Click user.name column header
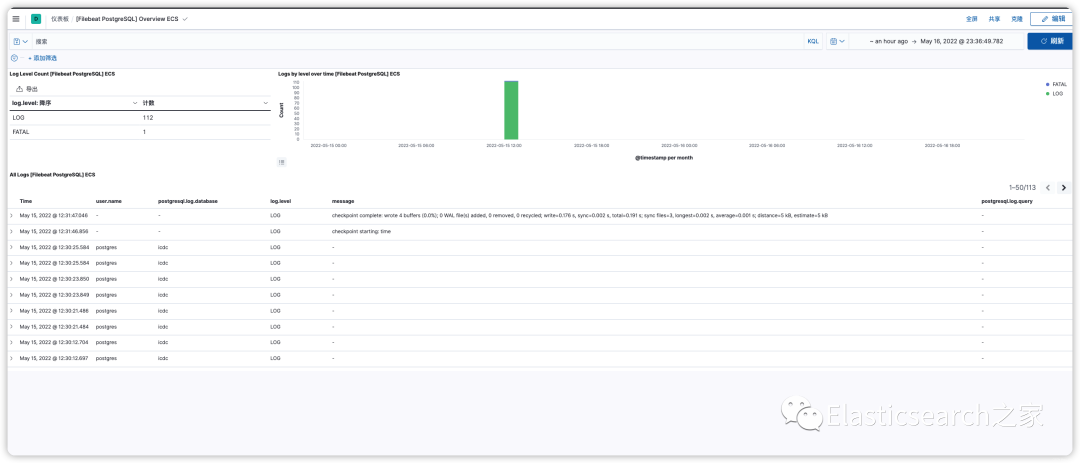 (109, 201)
